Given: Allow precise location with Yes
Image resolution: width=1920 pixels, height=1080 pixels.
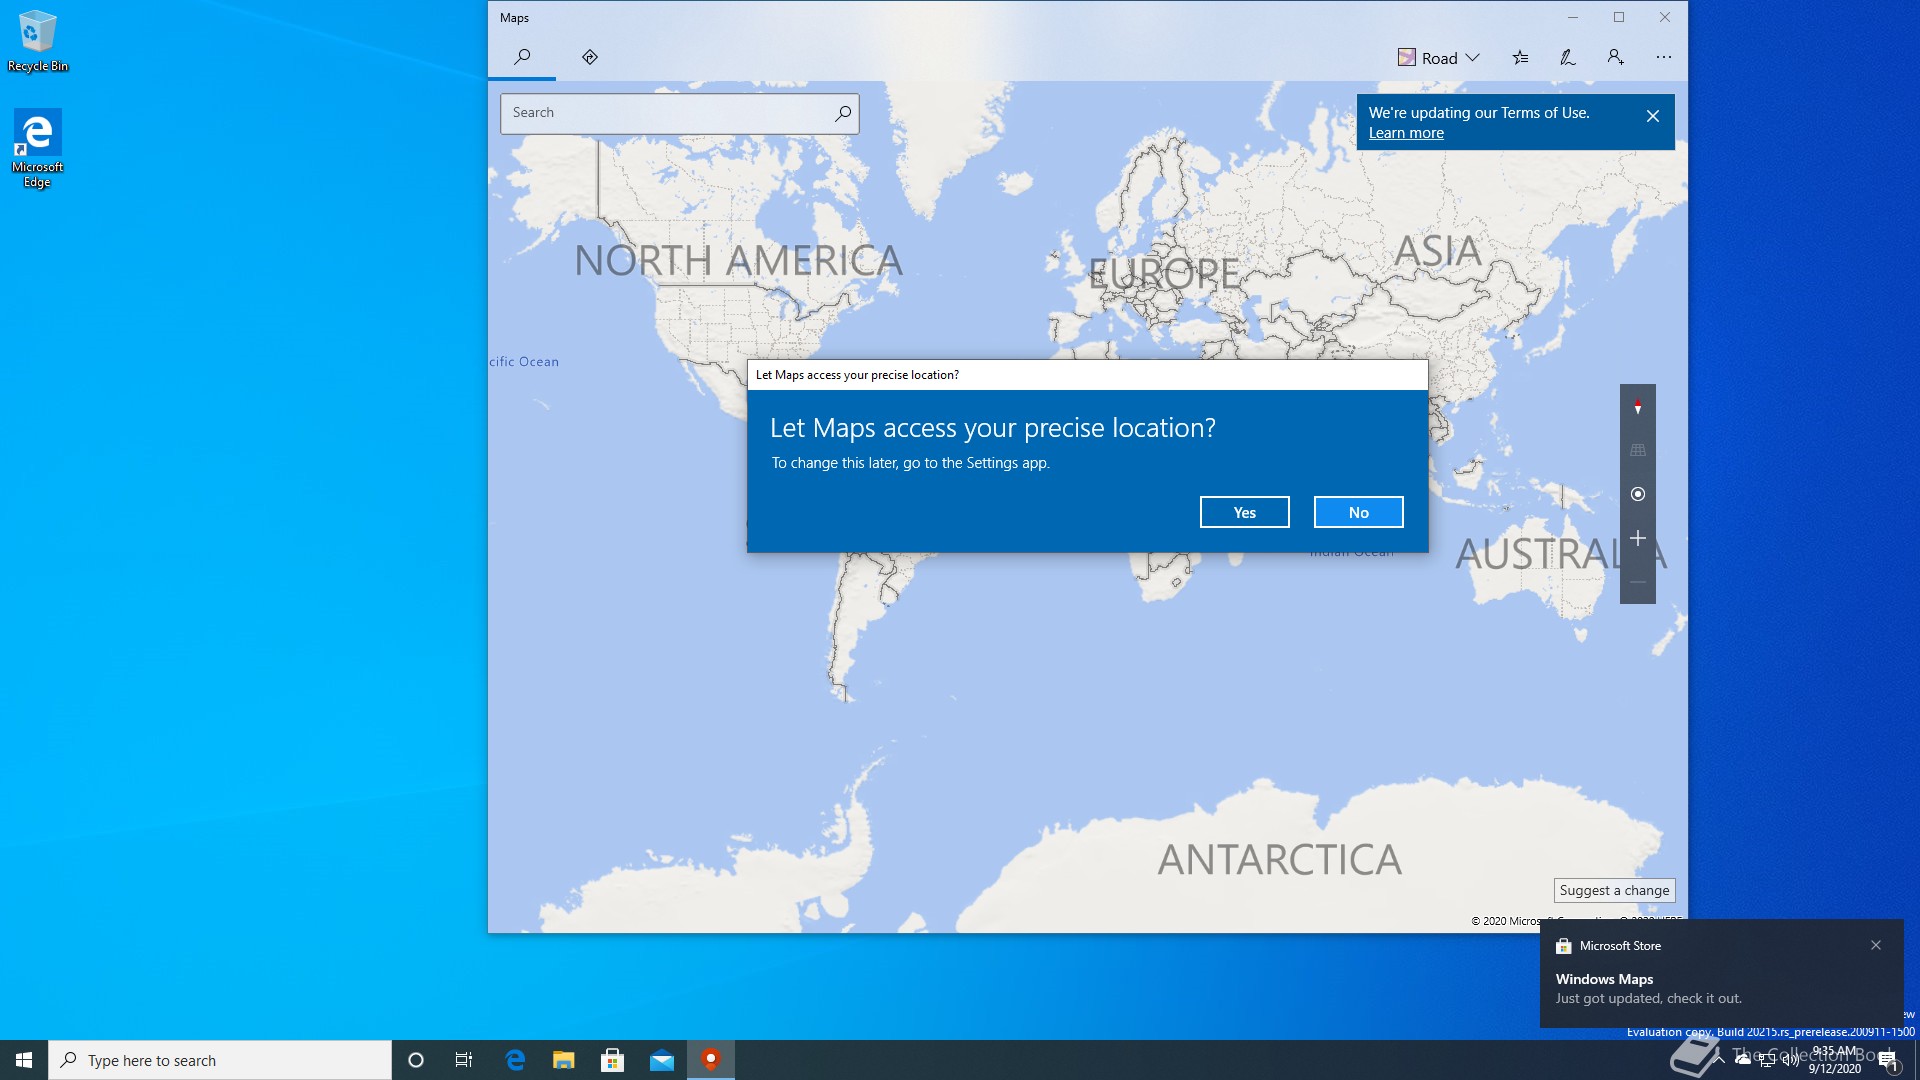Looking at the screenshot, I should (x=1245, y=512).
